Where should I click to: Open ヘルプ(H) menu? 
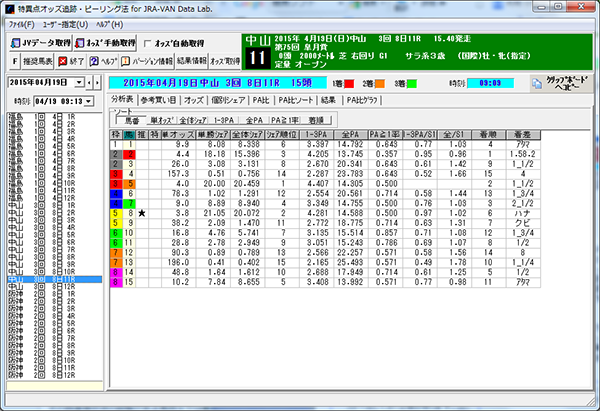(109, 25)
